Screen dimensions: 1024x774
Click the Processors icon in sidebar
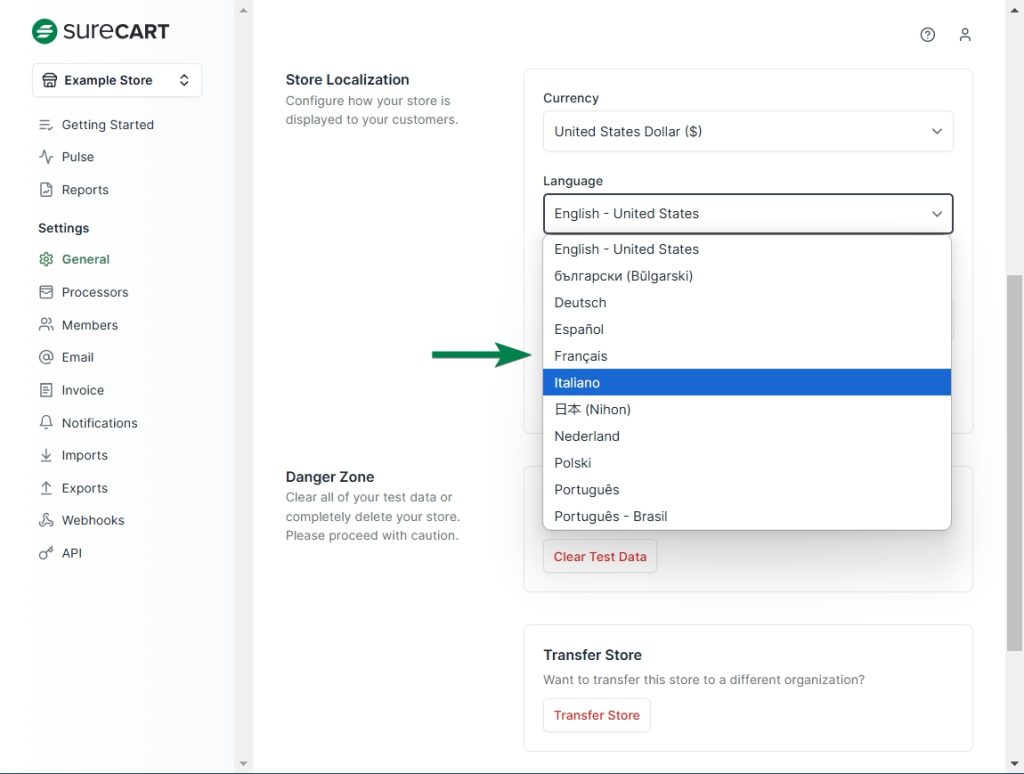(x=46, y=292)
